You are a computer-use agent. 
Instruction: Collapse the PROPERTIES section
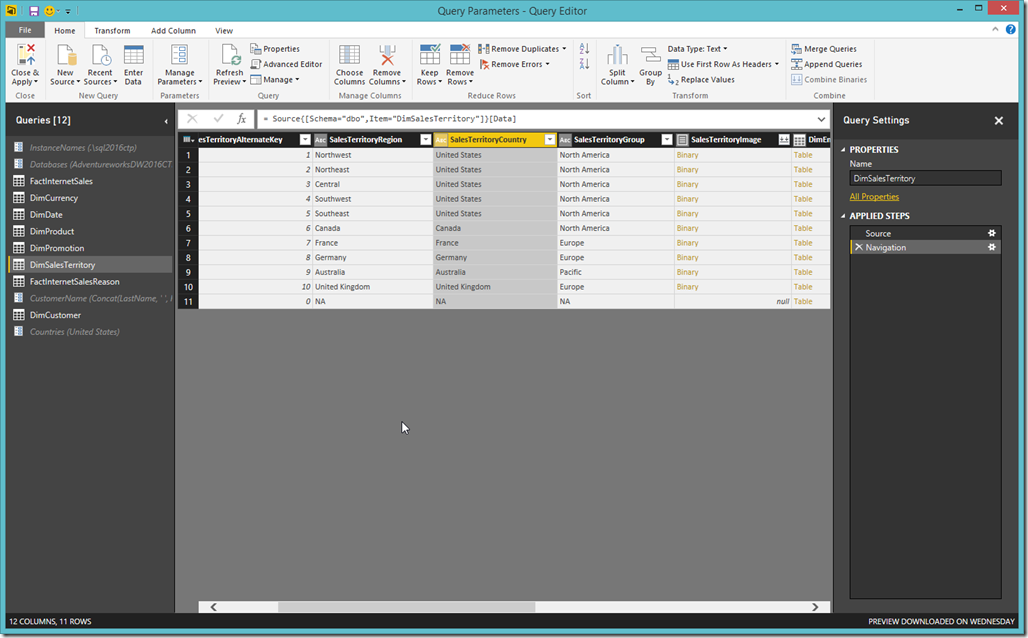point(844,150)
